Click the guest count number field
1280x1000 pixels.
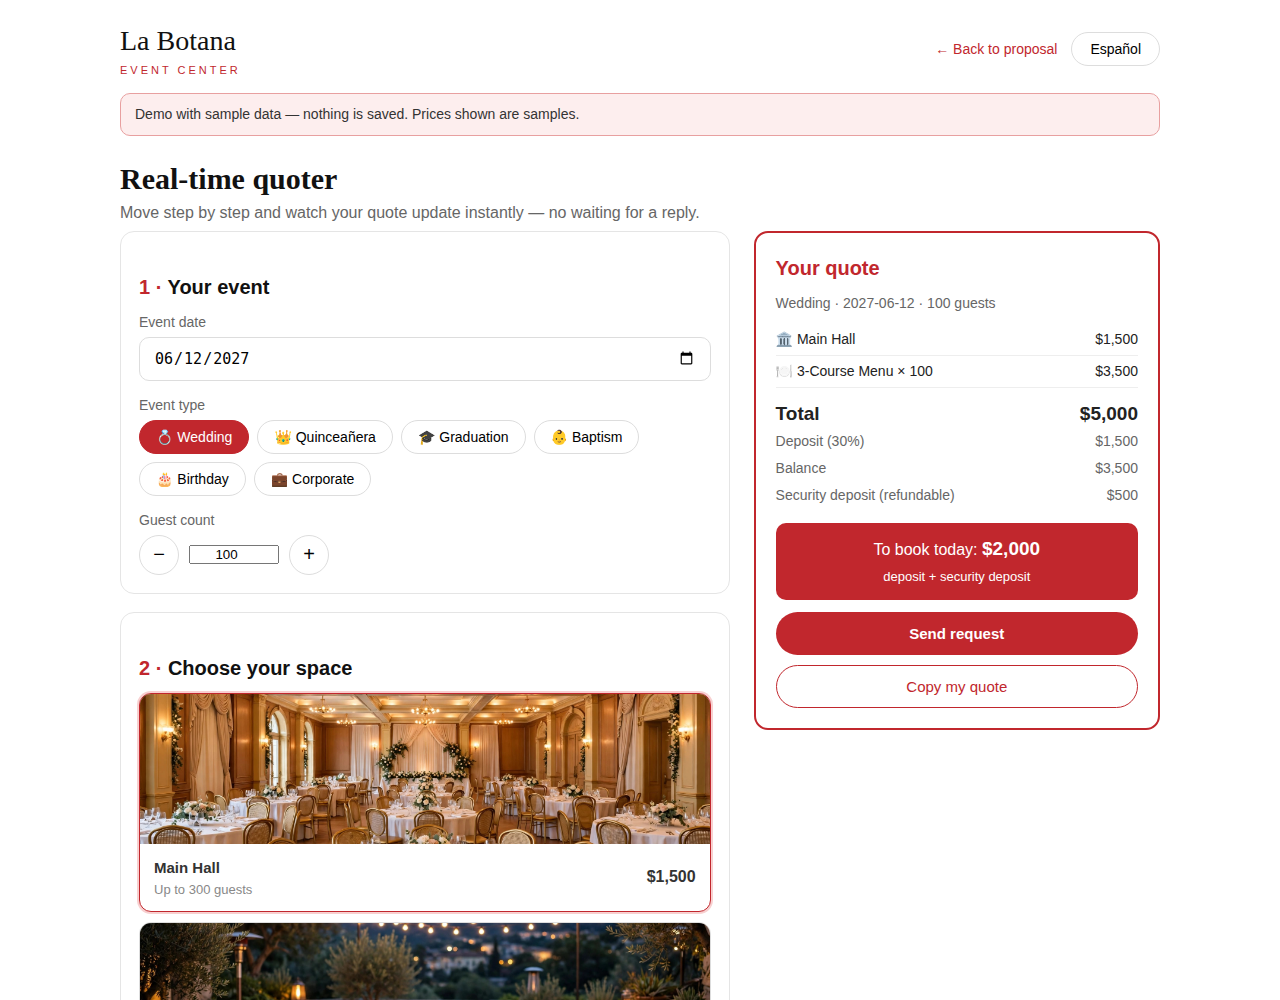234,555
